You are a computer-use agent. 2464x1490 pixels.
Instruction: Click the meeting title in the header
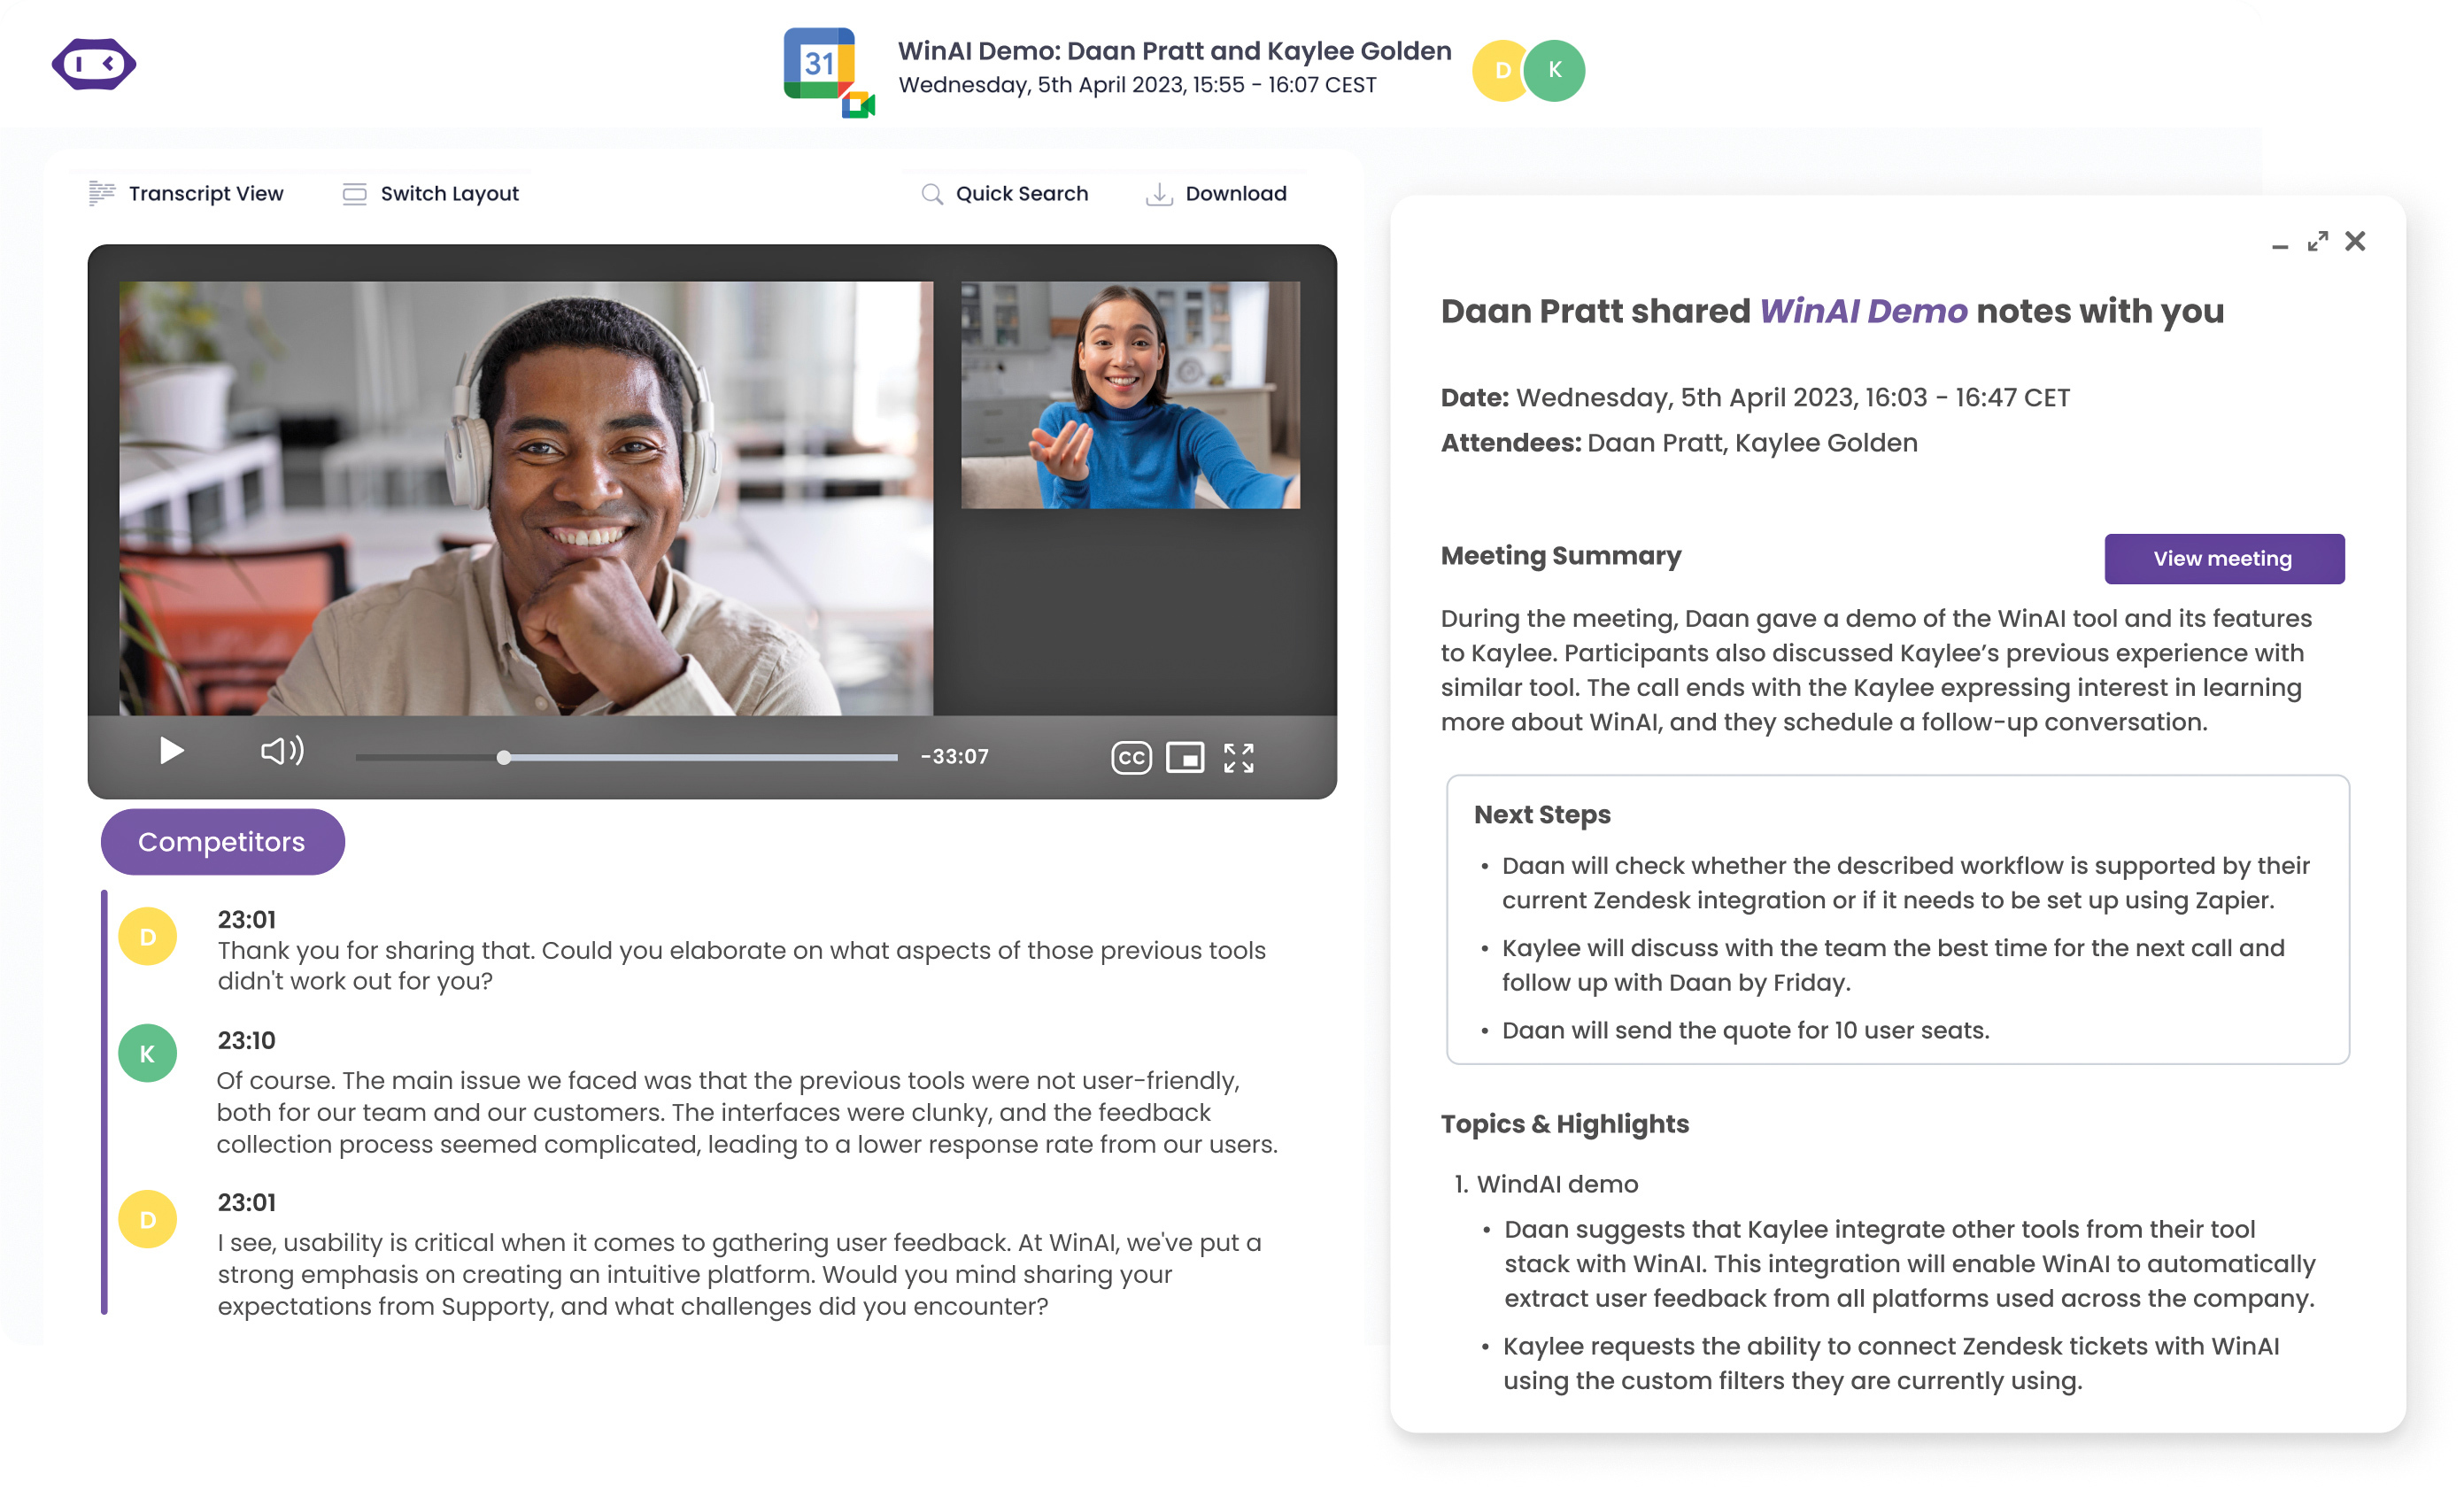(1174, 51)
